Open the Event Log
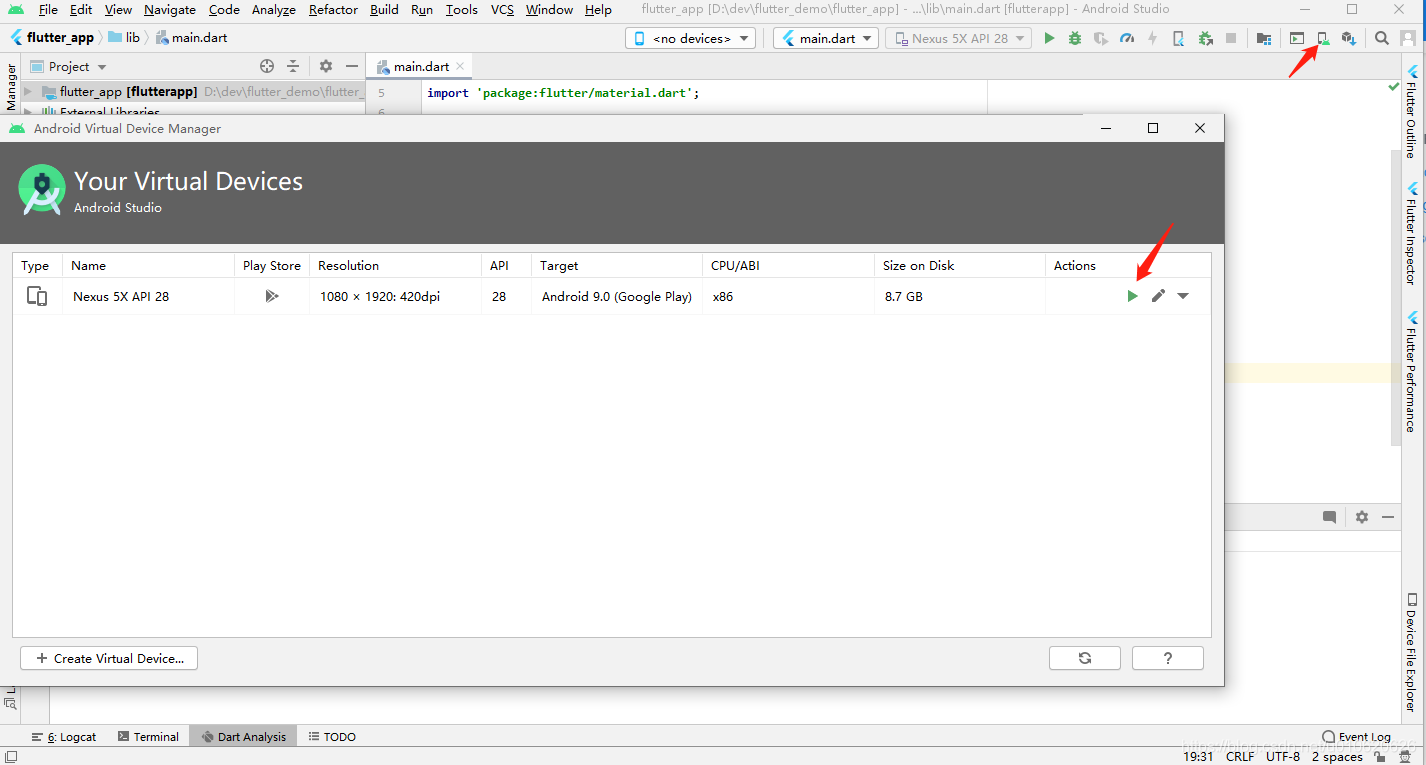Screen dimensions: 1426x765 click(x=1356, y=736)
